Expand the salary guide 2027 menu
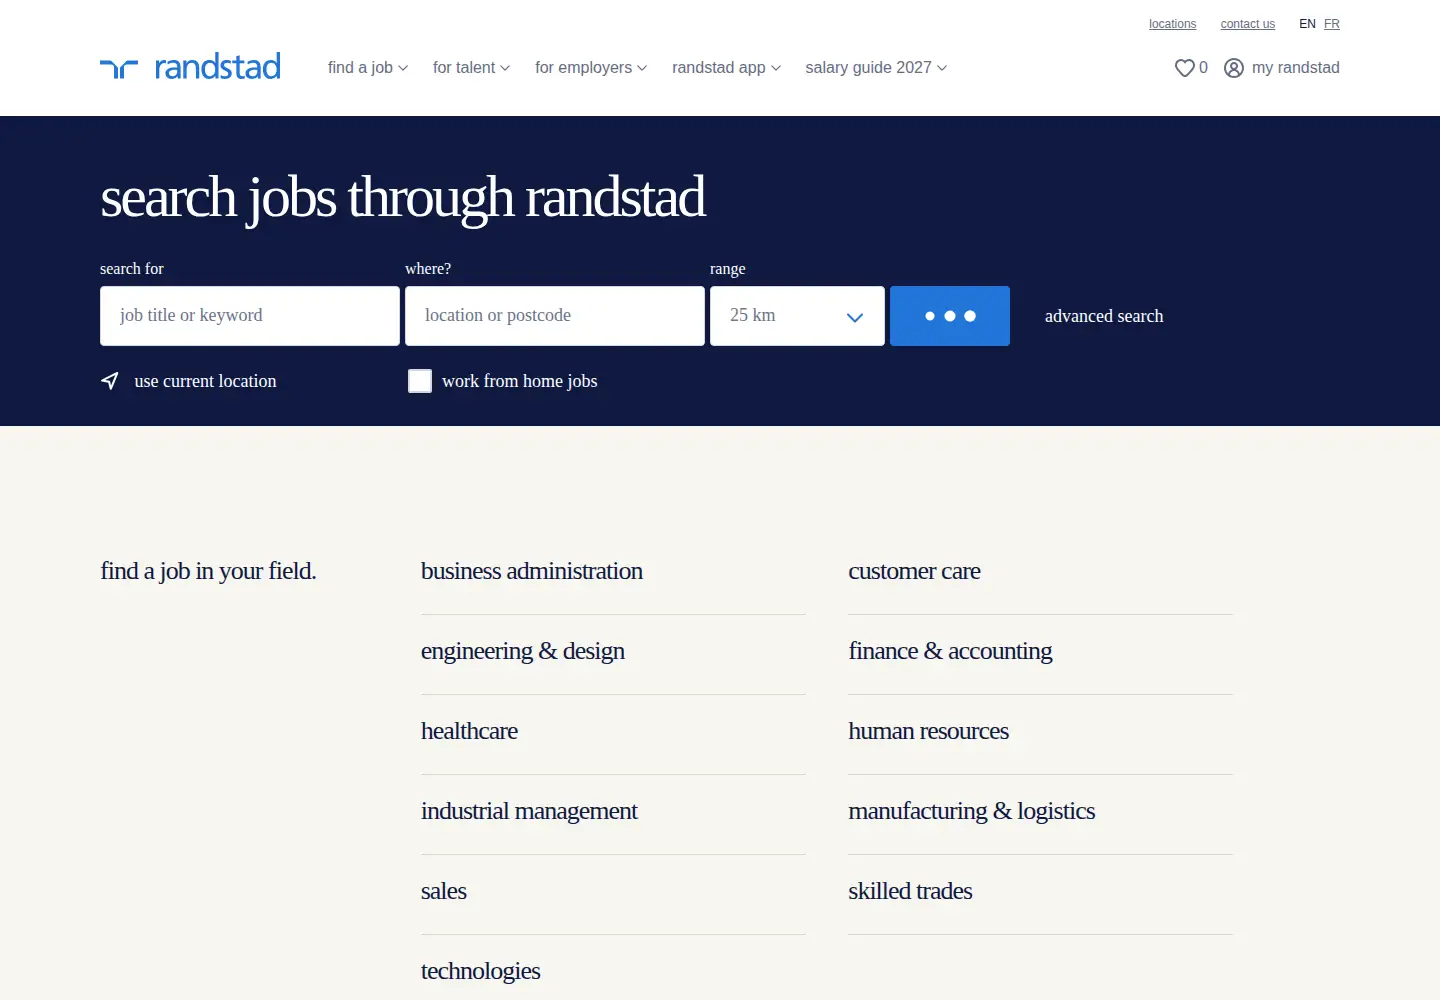Screen dimensions: 1440x1000 pos(876,68)
